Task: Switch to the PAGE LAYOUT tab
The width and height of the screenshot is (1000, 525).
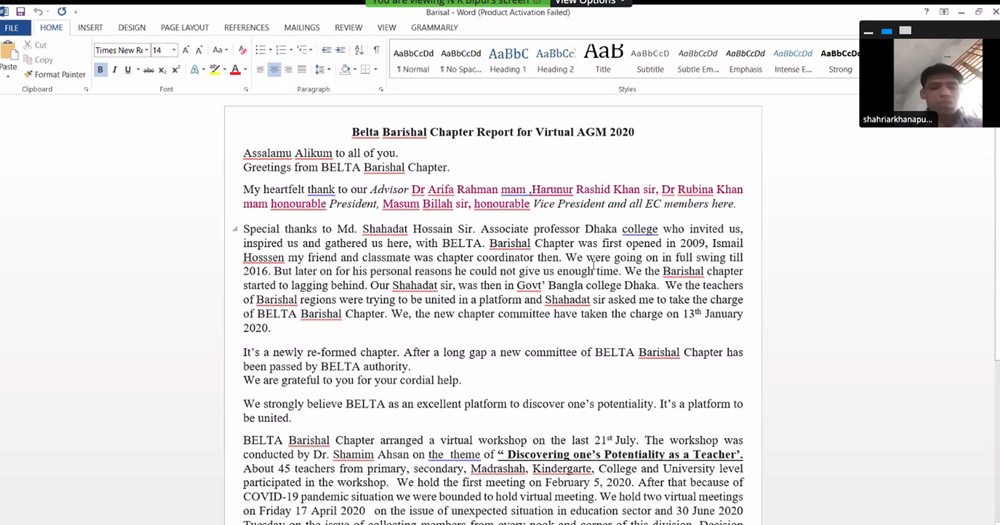Action: pyautogui.click(x=184, y=27)
